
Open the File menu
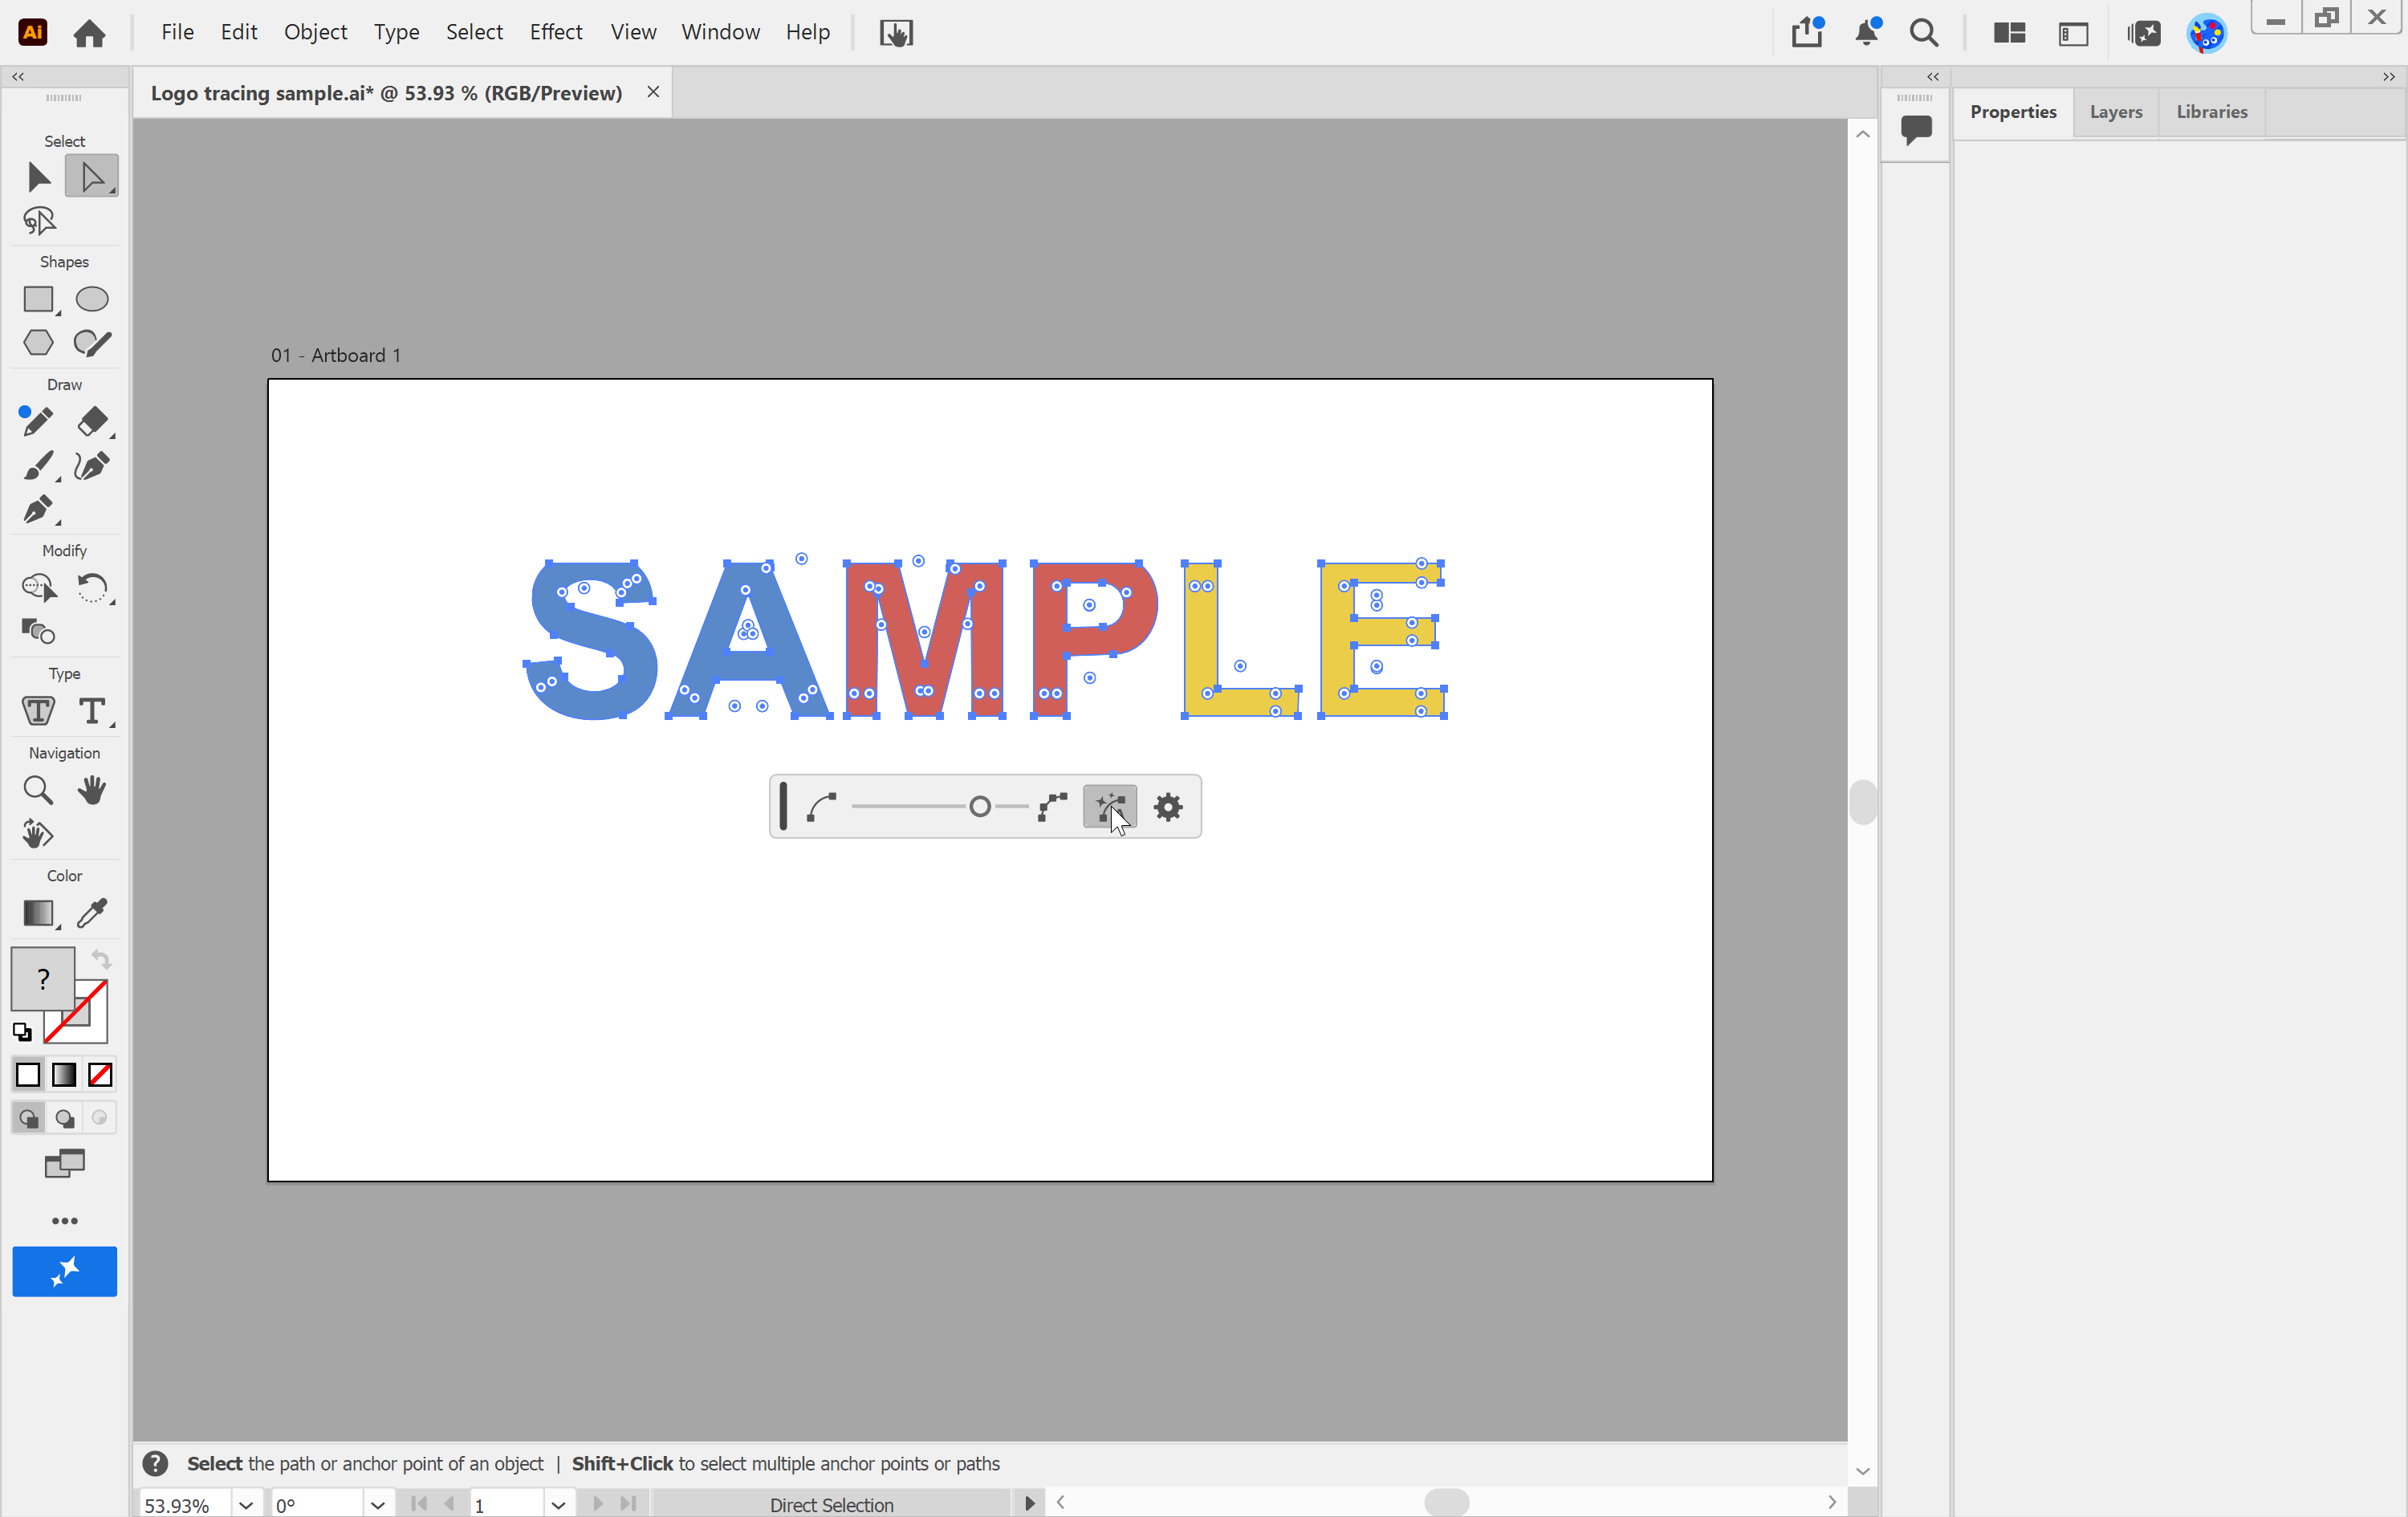pos(178,32)
